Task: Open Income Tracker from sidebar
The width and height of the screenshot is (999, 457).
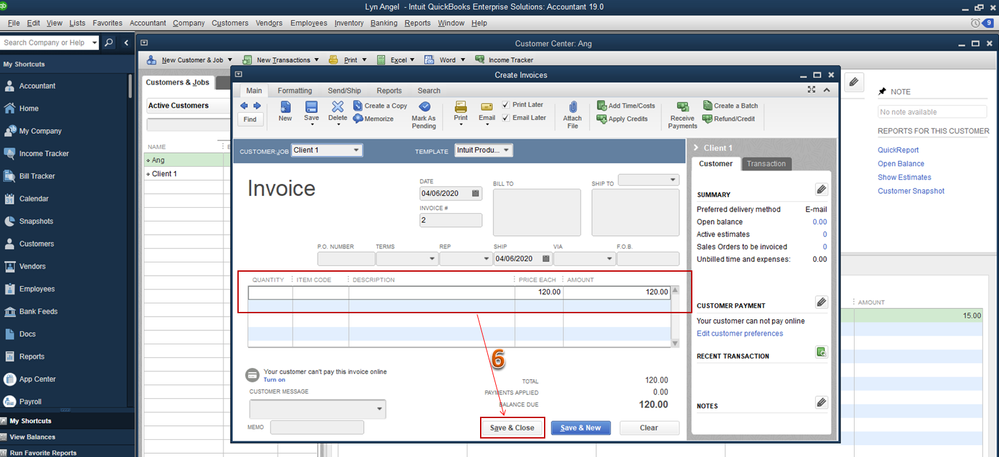Action: [x=44, y=154]
